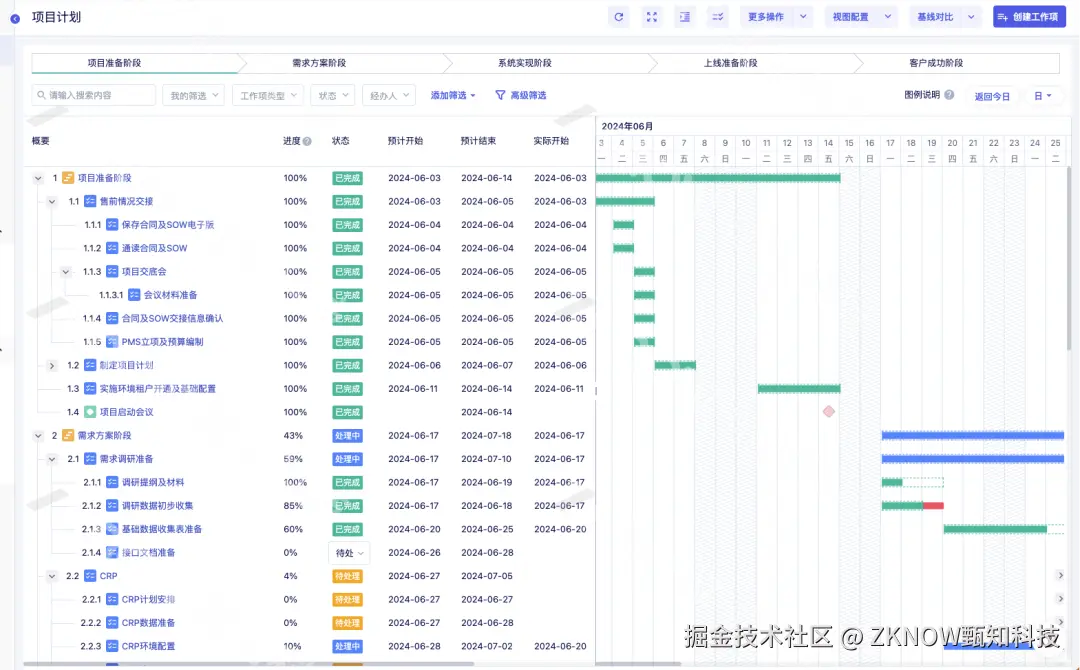The image size is (1080, 670).
Task: Open the 基线对比 dropdown arrow
Action: 971,17
